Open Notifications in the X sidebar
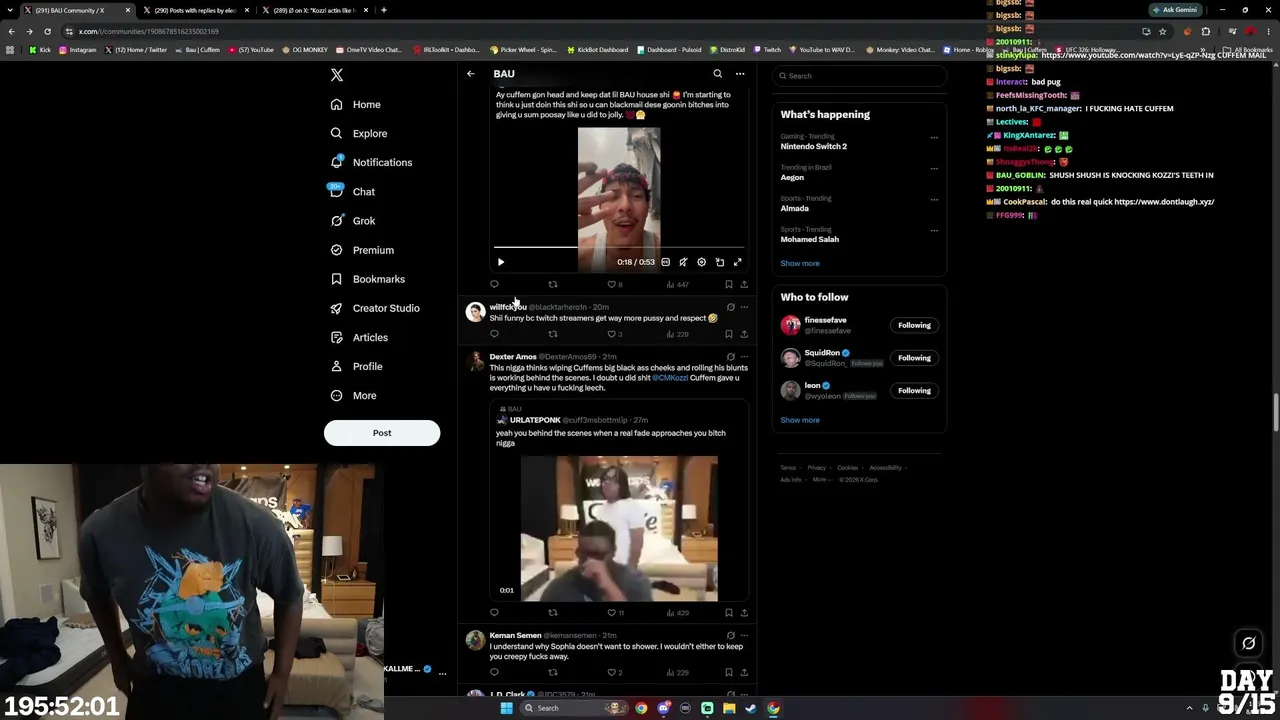The height and width of the screenshot is (720, 1280). (x=371, y=163)
